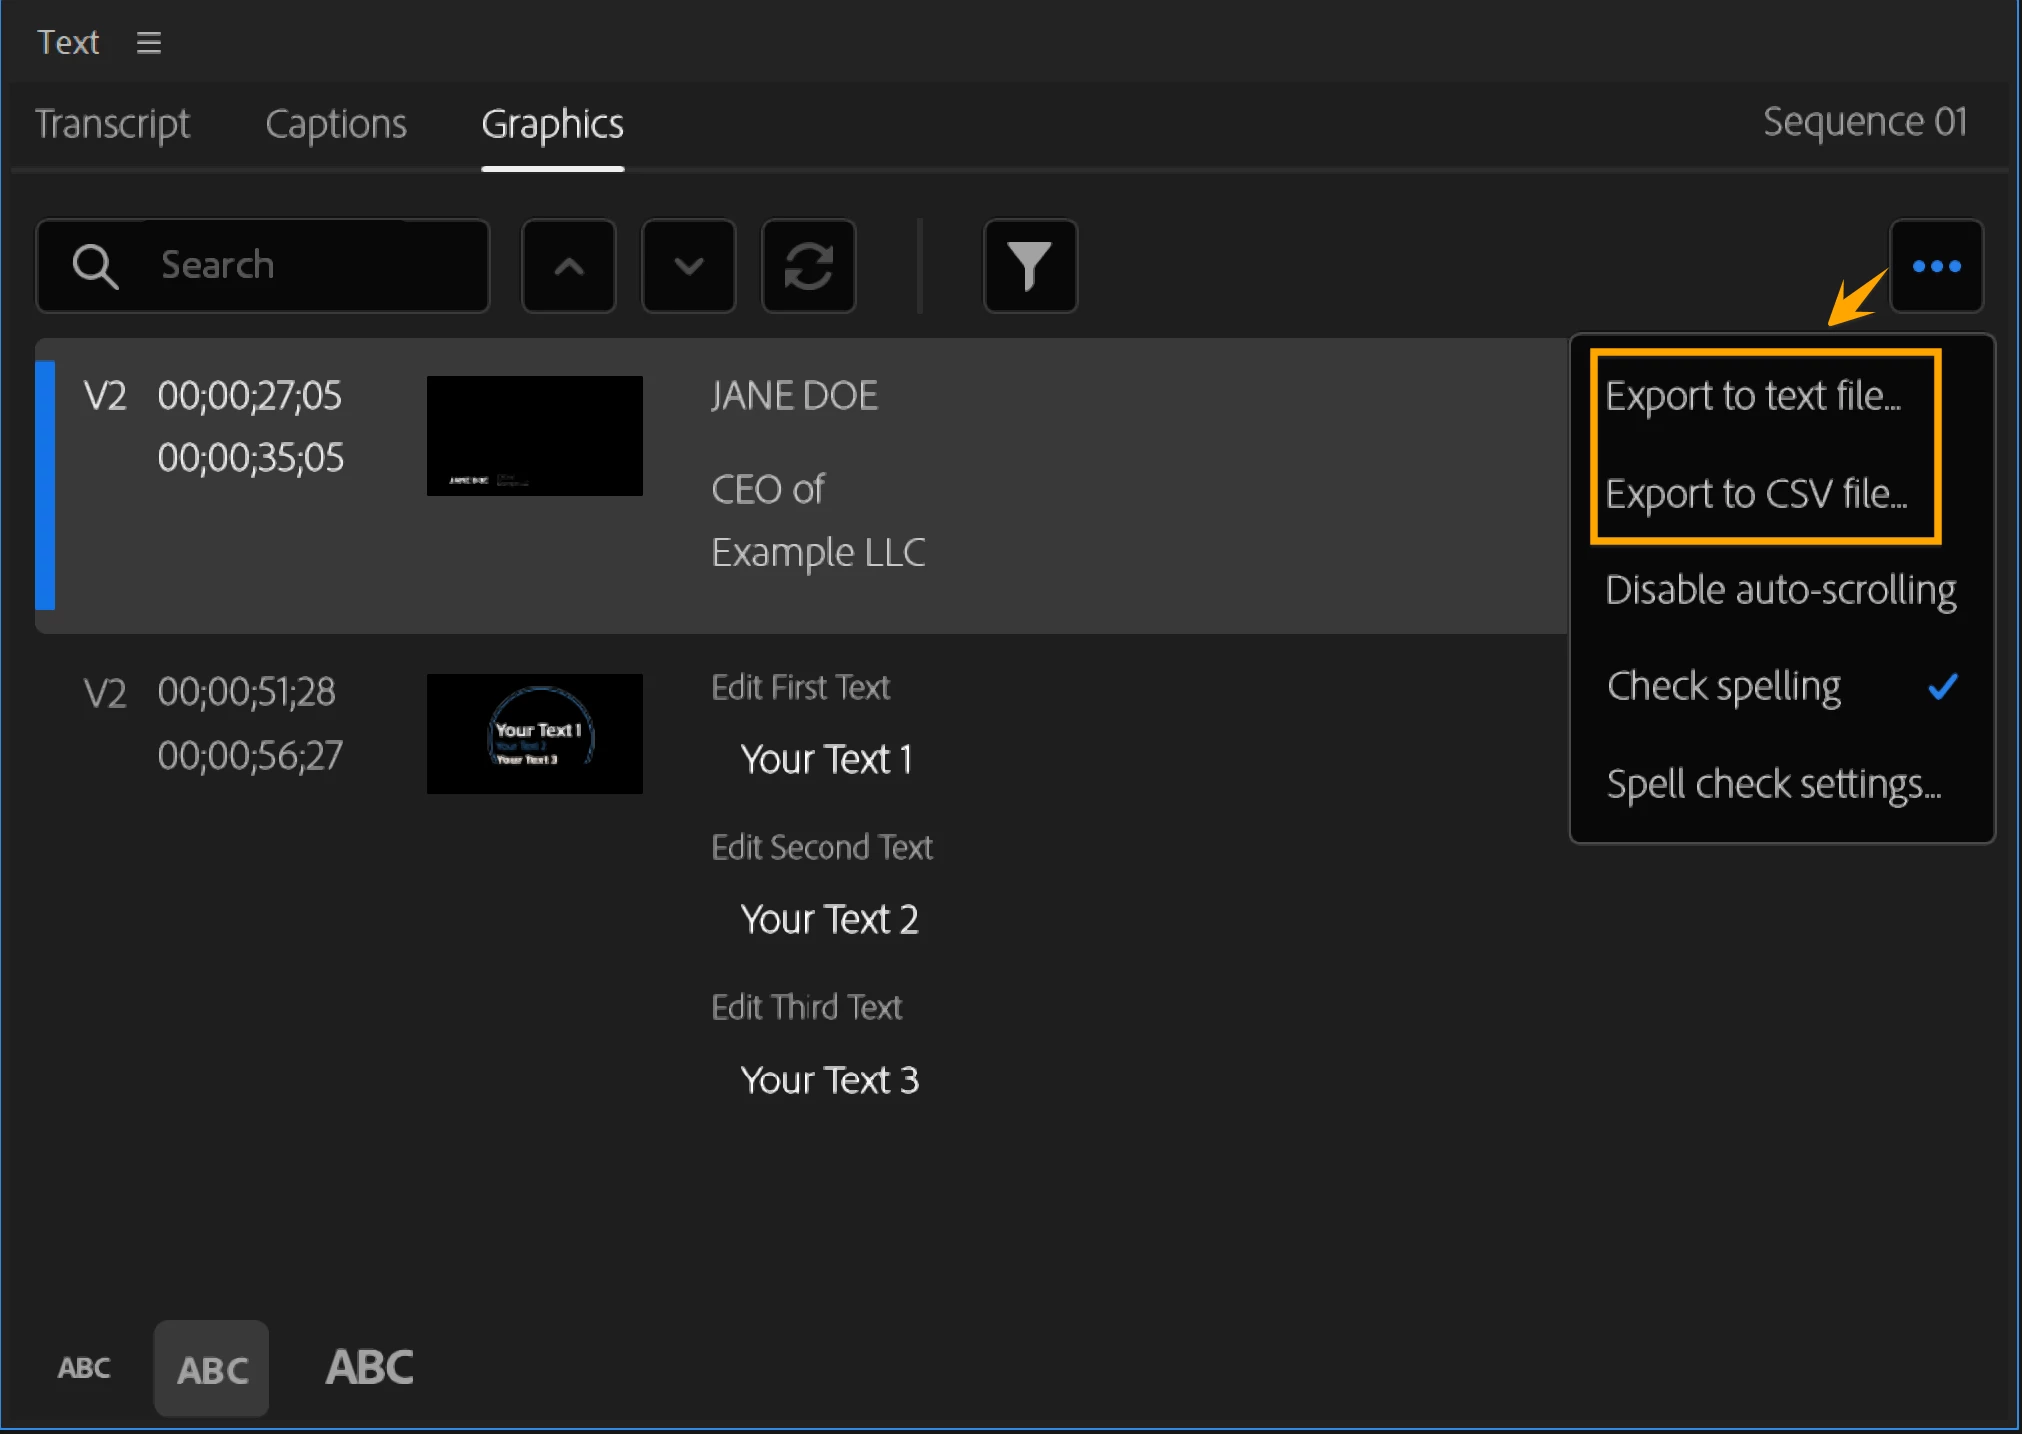Click the Your Text 2 entry

[828, 919]
